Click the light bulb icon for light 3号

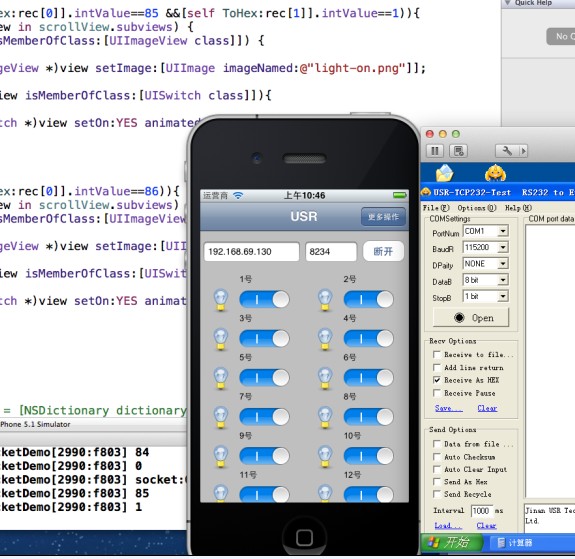point(221,339)
